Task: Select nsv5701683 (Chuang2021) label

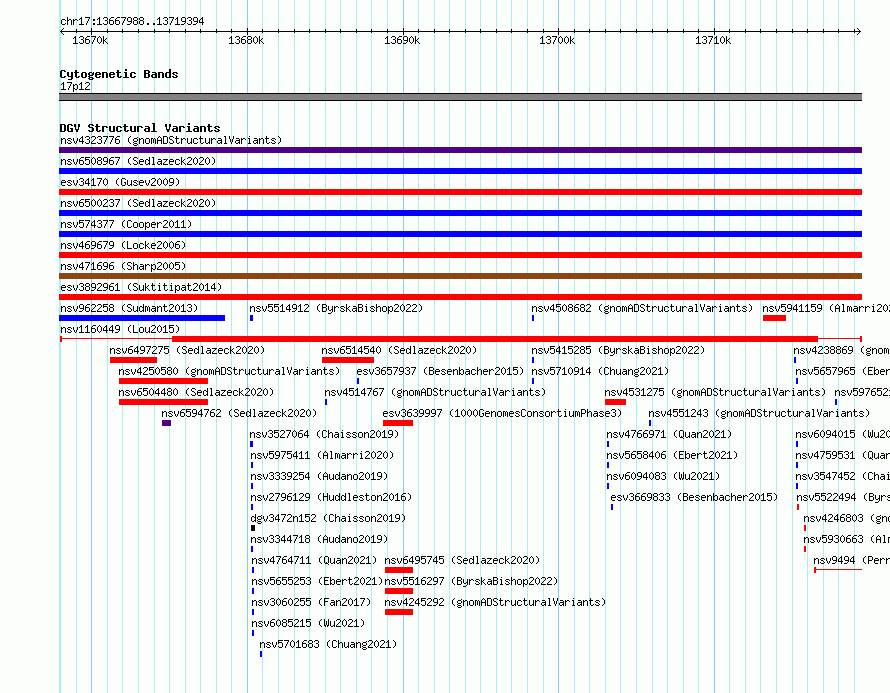Action: coord(328,644)
